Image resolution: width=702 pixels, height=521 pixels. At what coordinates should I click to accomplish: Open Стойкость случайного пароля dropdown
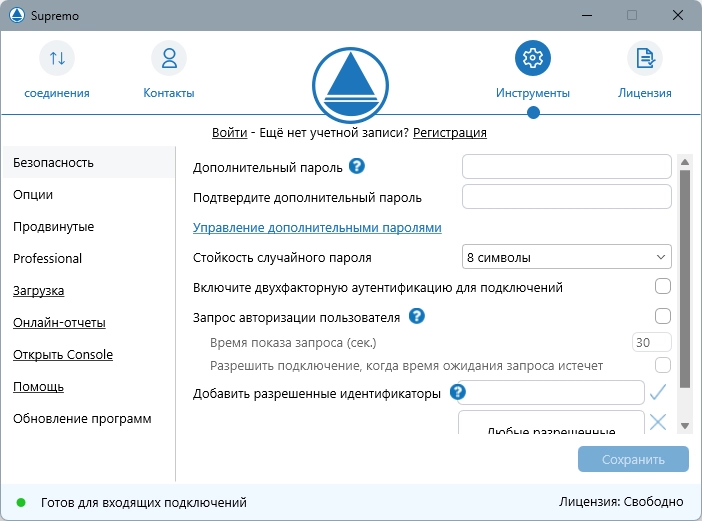click(x=566, y=257)
